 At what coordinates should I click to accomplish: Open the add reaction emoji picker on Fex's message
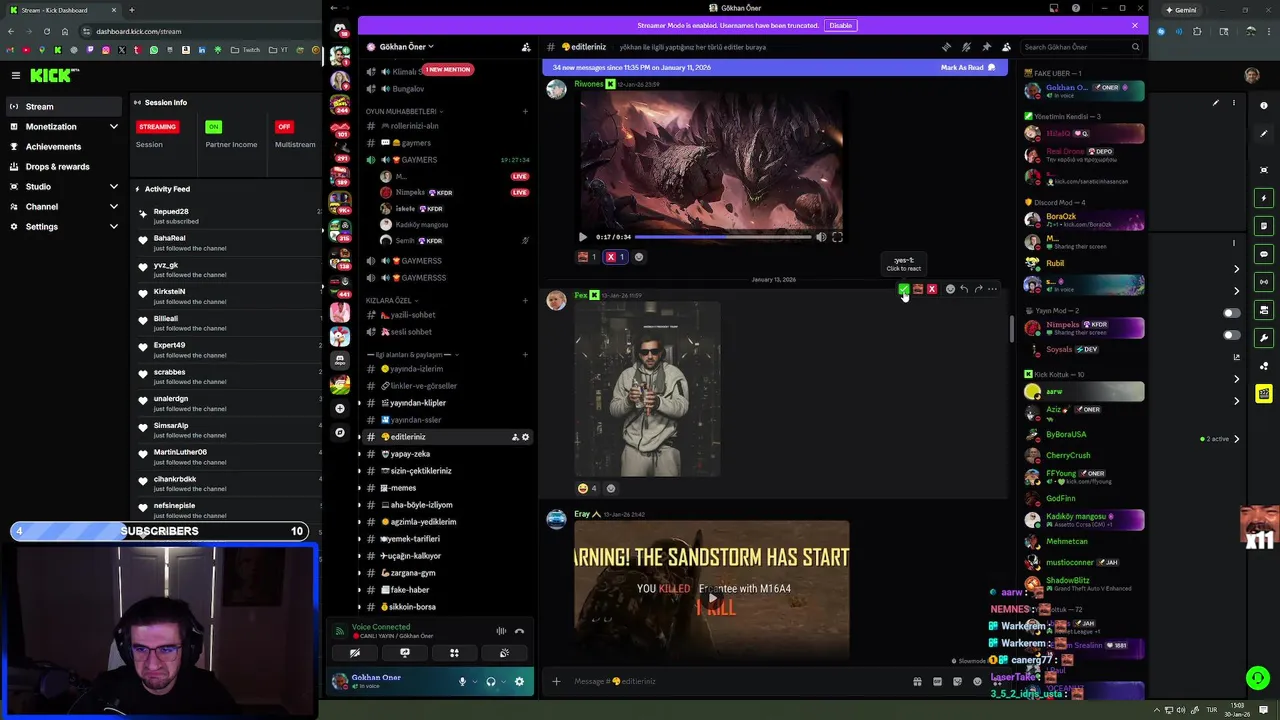point(950,289)
